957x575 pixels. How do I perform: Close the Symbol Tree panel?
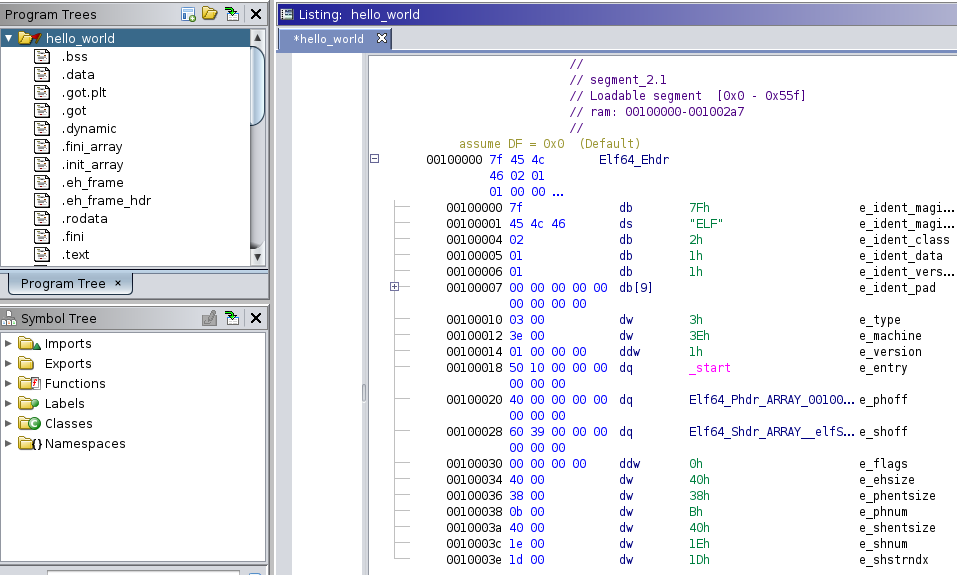point(256,318)
